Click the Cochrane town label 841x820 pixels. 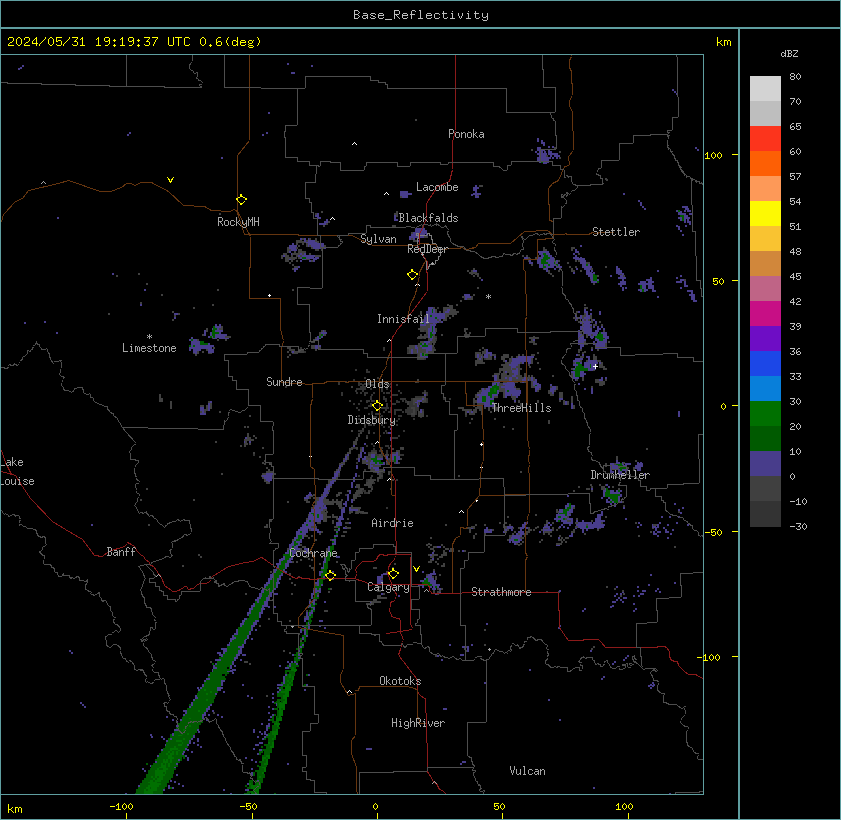pyautogui.click(x=313, y=553)
